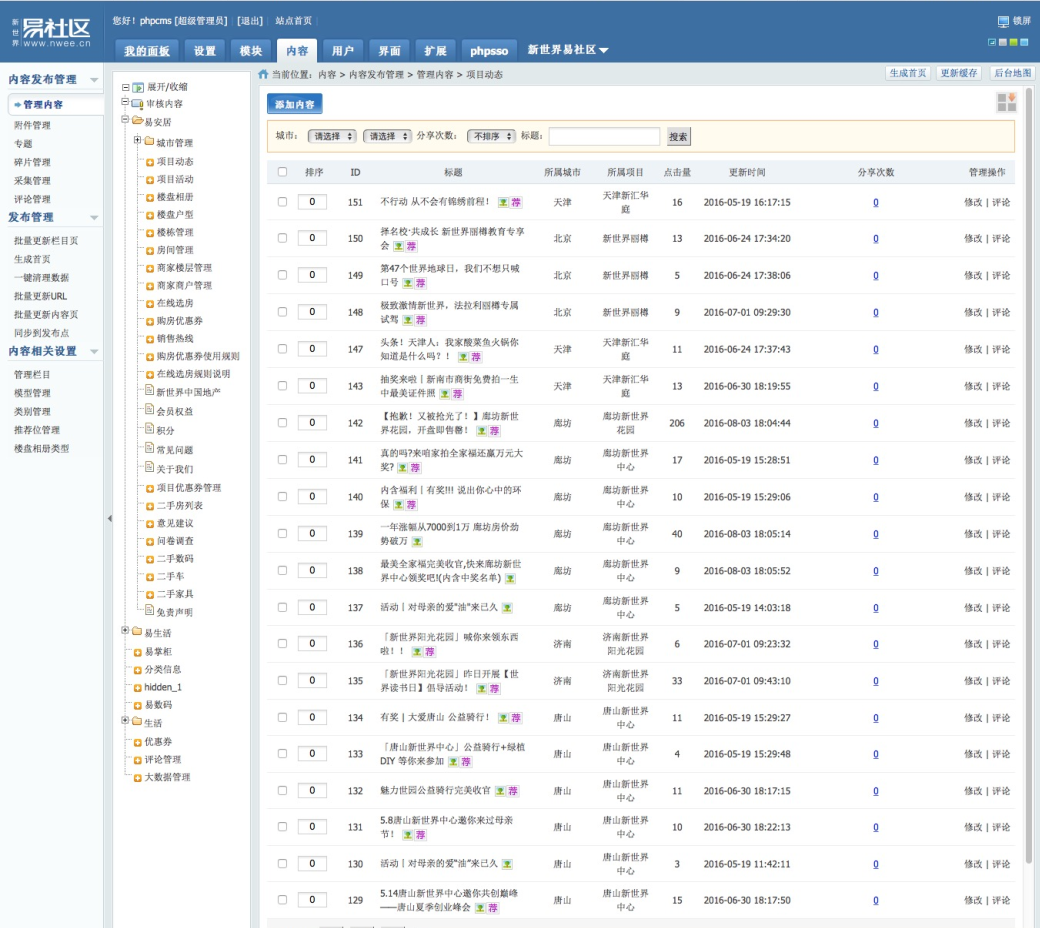Screen dimensions: 1040x928
Task: Check the checkbox for row ID 147
Action: (x=283, y=348)
